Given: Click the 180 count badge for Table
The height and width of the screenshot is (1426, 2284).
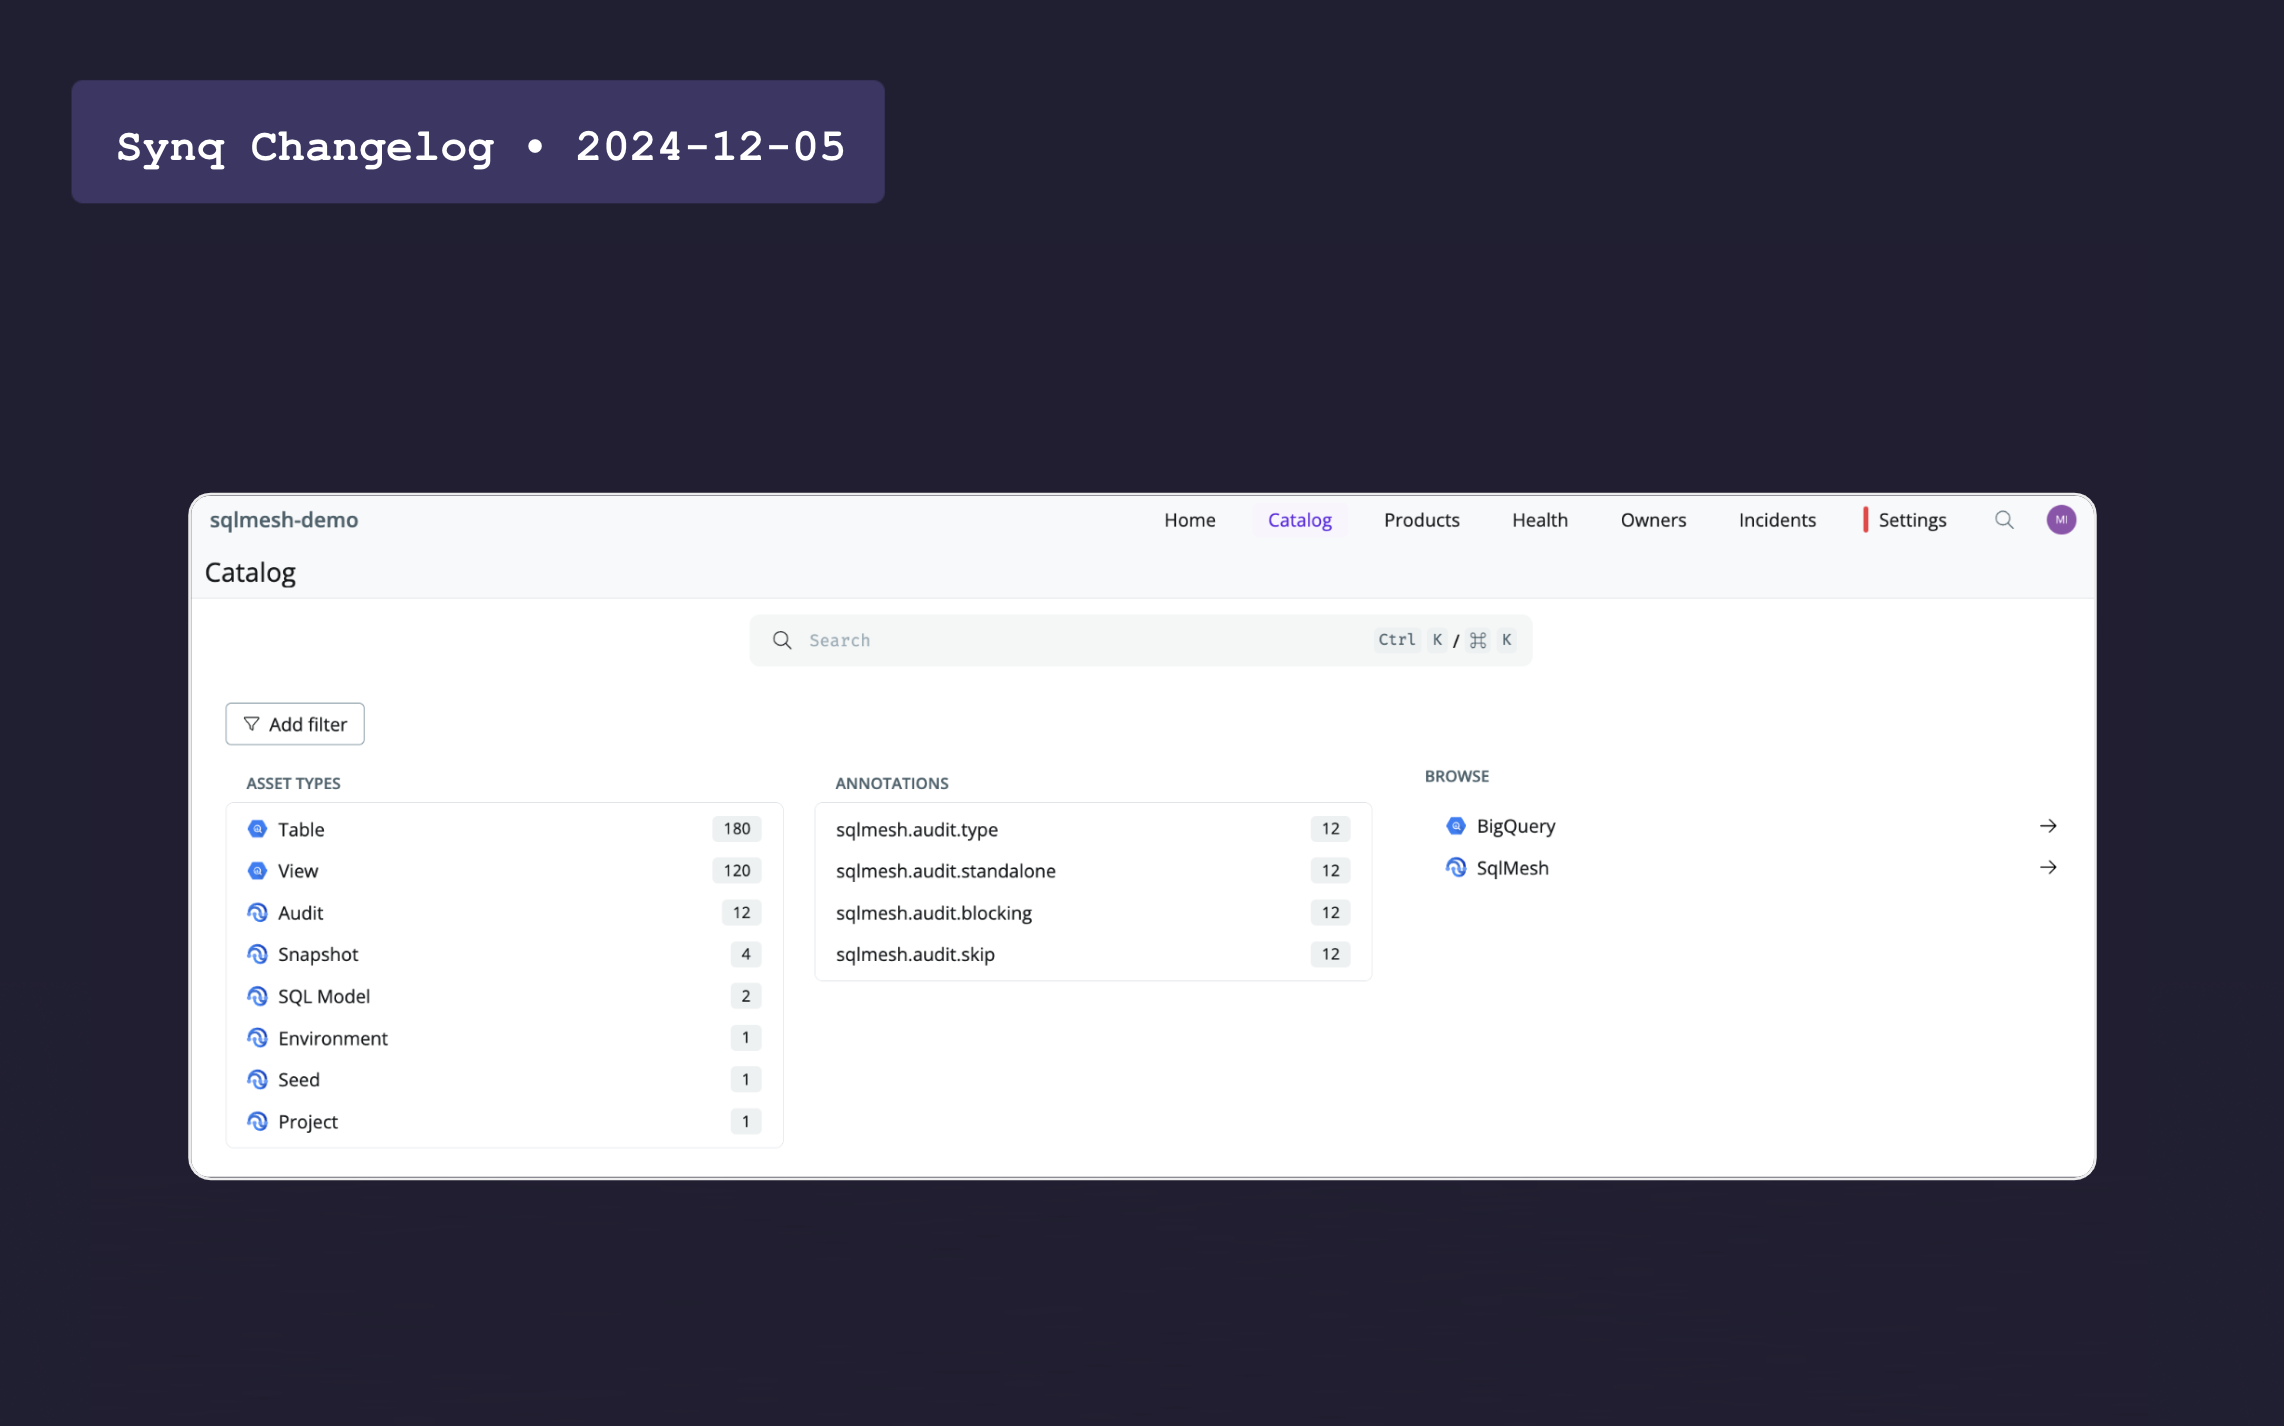Looking at the screenshot, I should [737, 829].
